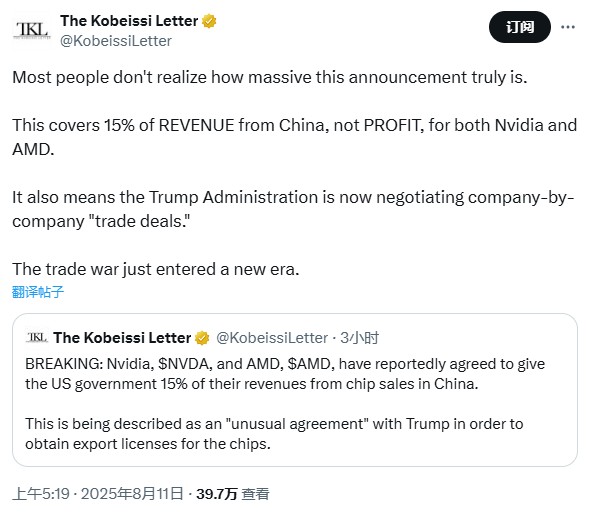Click the $AMD cashtag in quoted tweet
594x516 pixels.
point(311,364)
